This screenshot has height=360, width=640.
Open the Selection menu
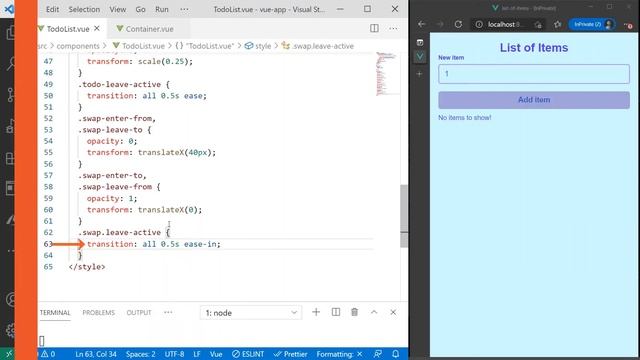[x=84, y=9]
